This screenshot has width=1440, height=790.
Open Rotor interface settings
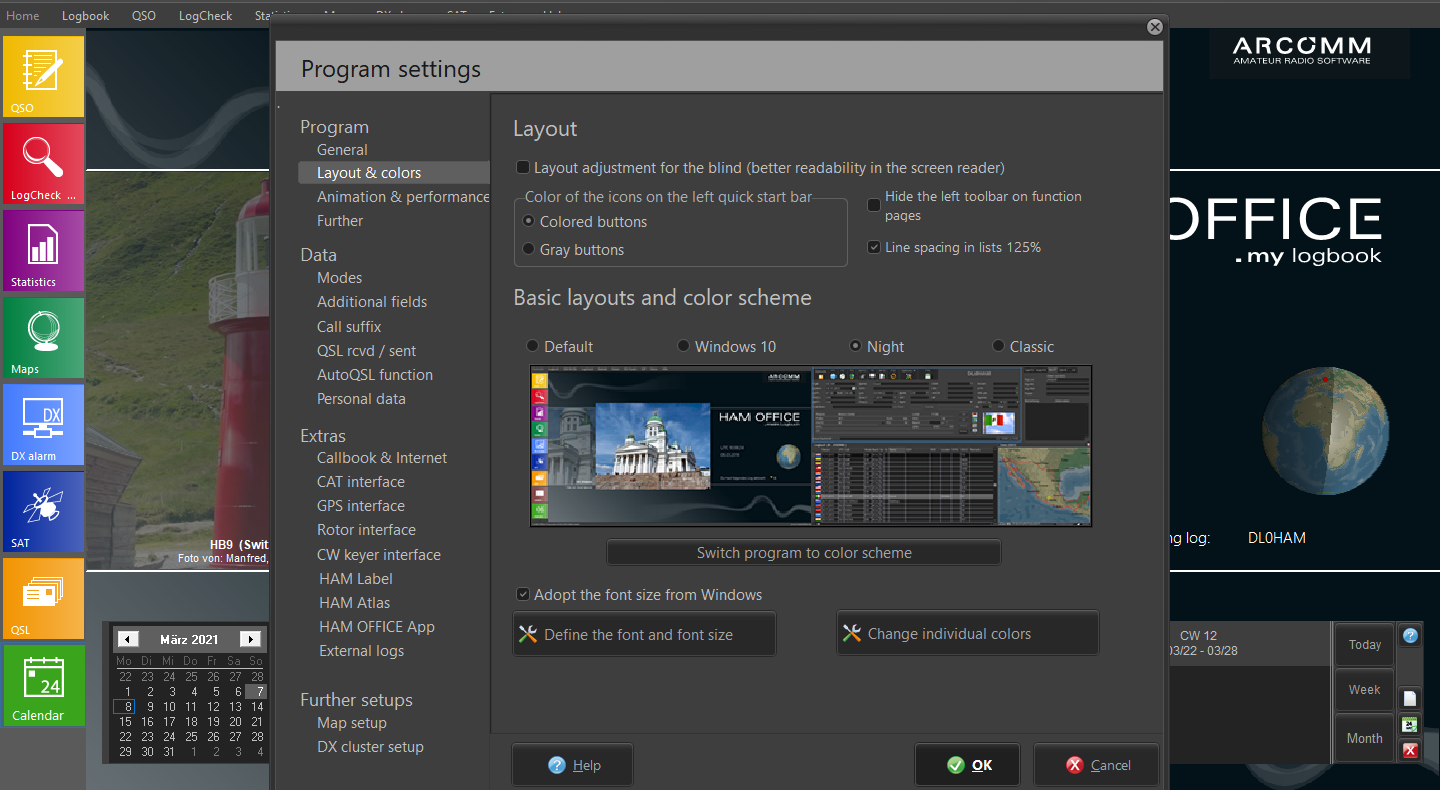click(366, 530)
